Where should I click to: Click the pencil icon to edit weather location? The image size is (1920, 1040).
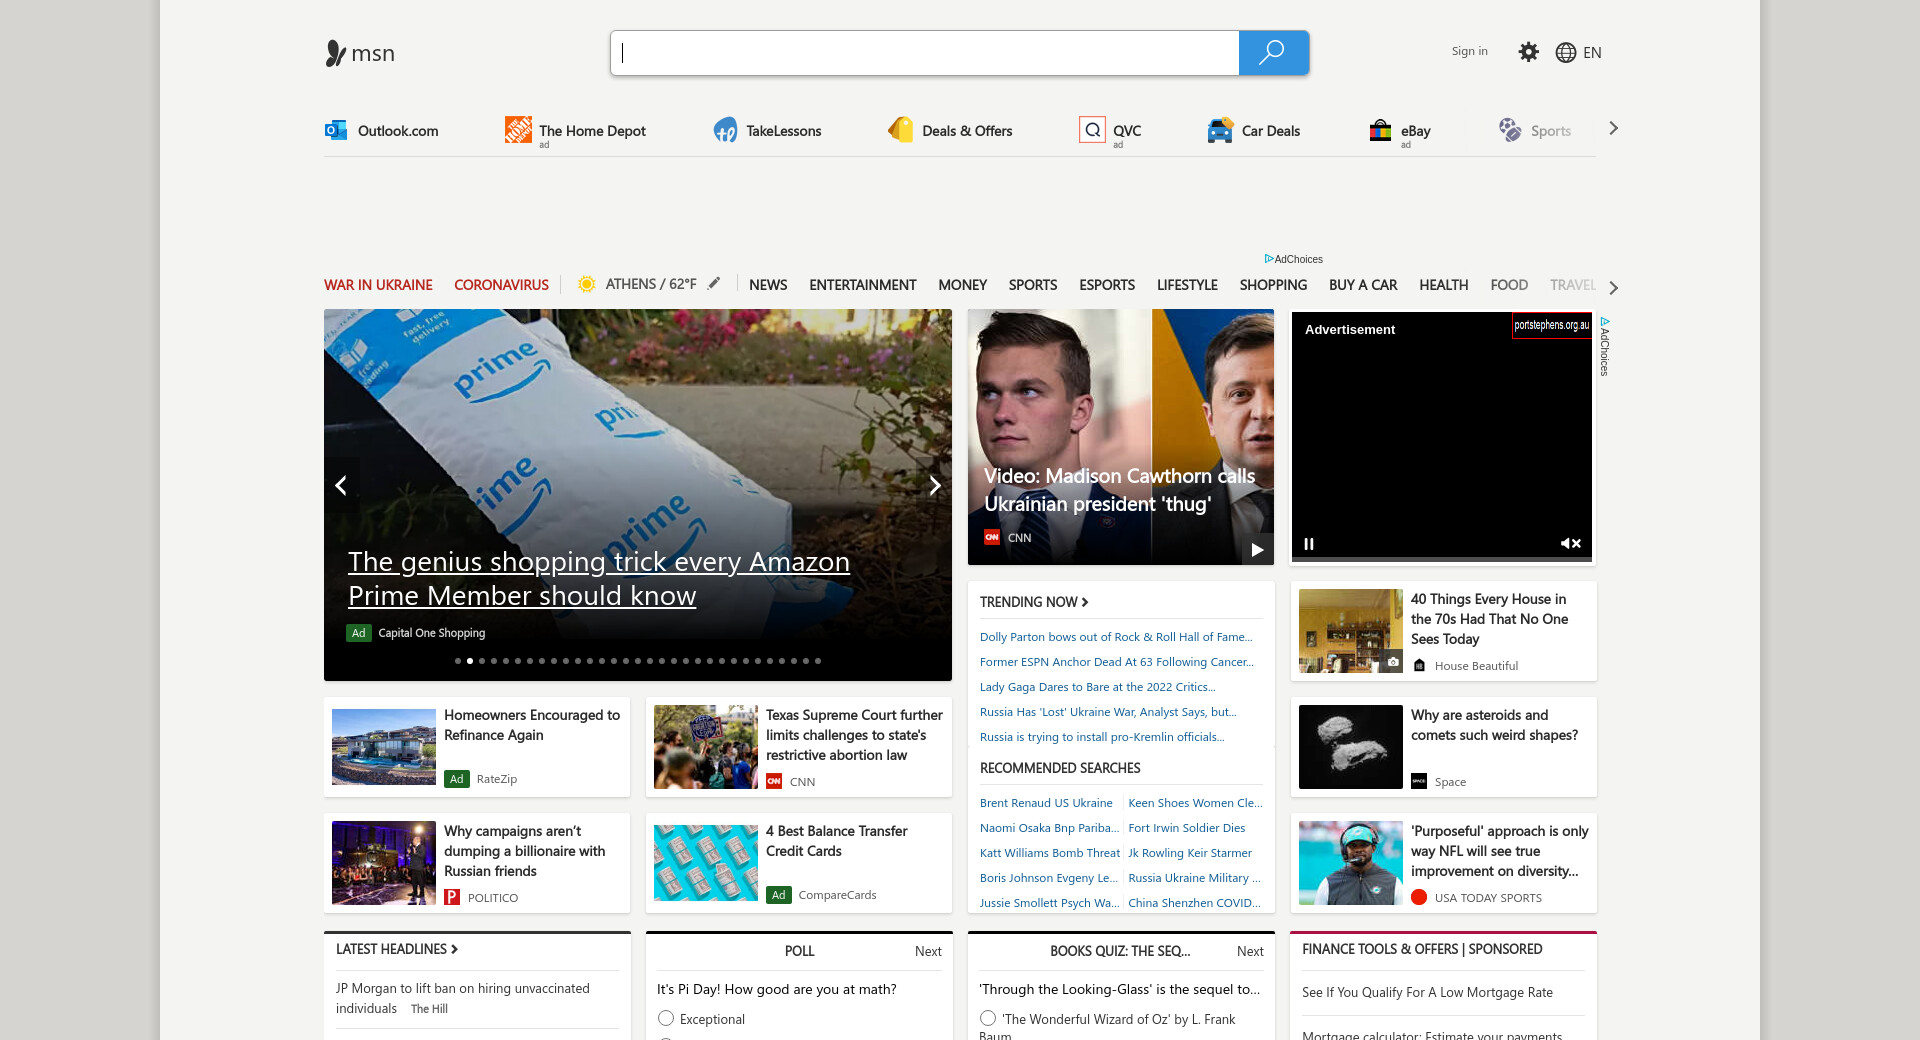[714, 284]
